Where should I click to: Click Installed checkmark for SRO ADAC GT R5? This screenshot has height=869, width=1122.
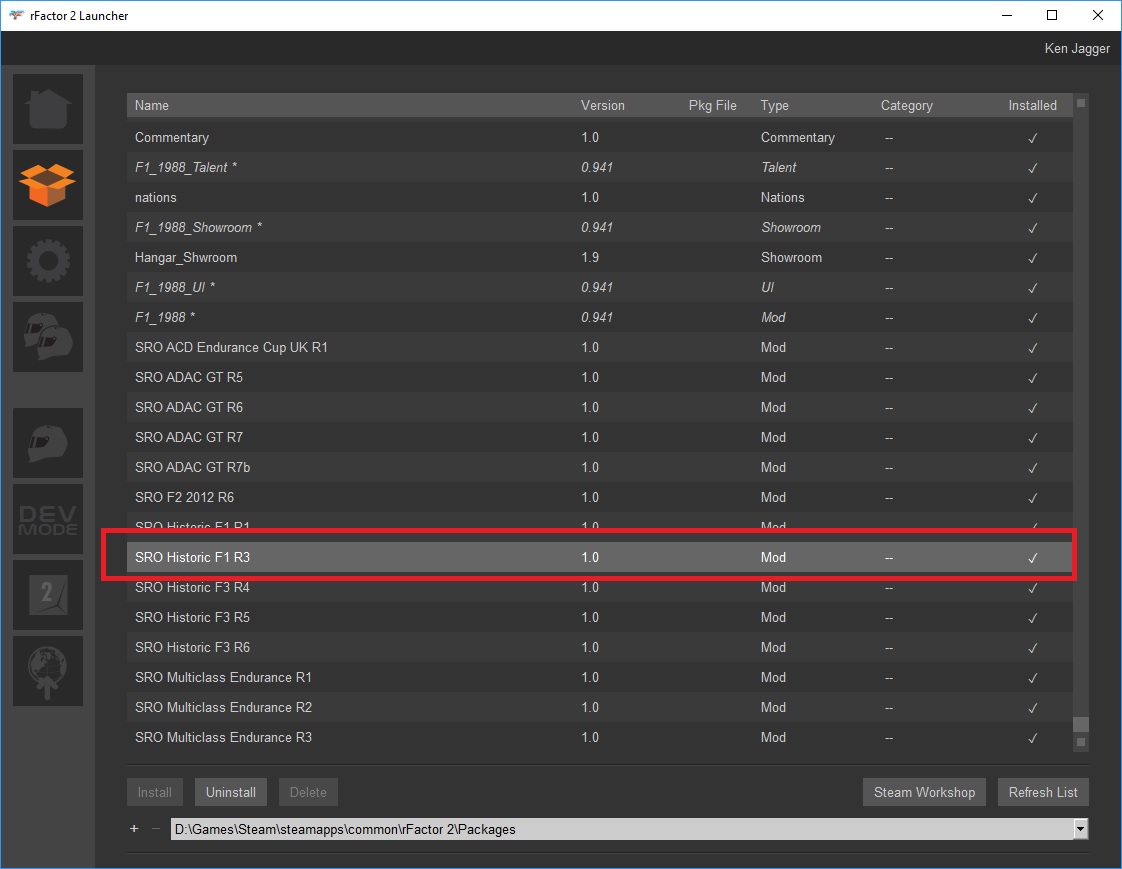tap(1033, 378)
